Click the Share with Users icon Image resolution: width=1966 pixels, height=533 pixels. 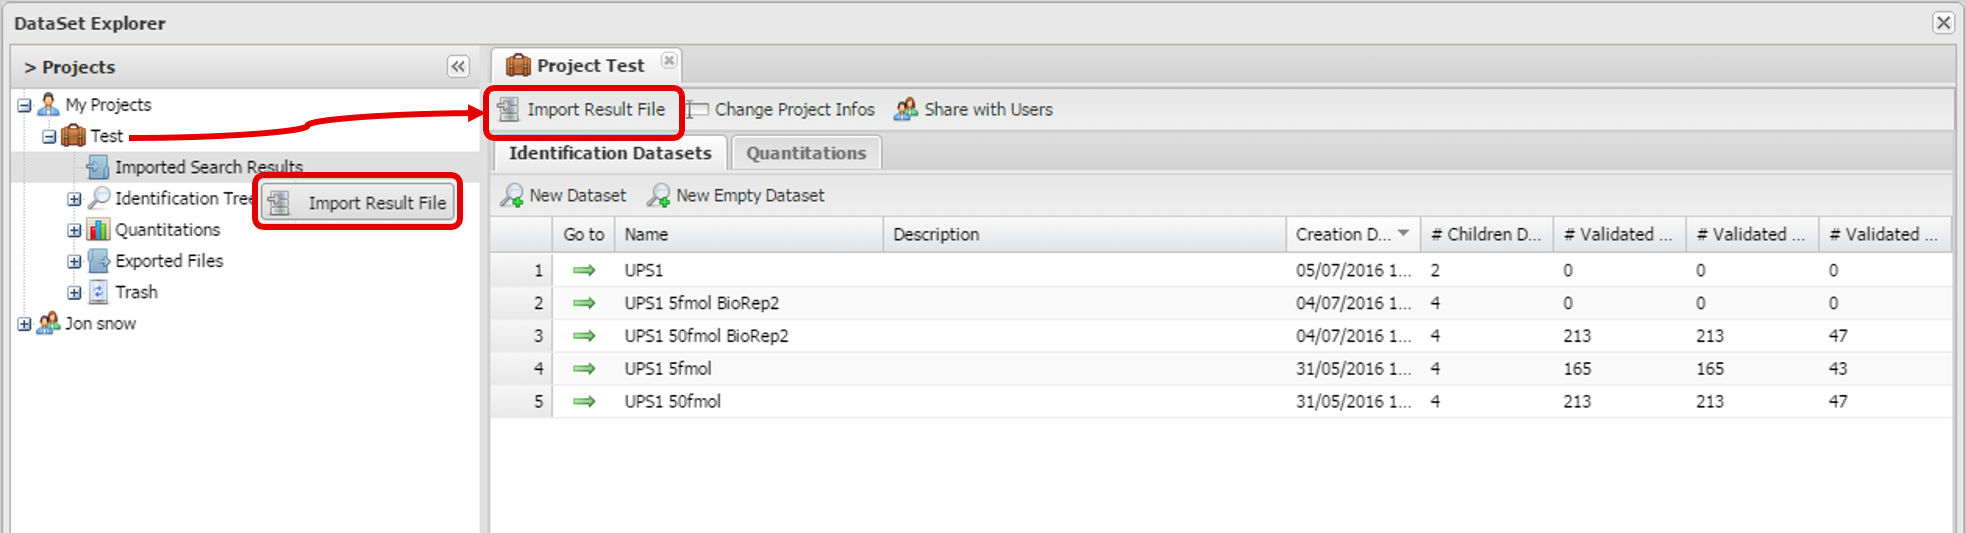point(906,109)
